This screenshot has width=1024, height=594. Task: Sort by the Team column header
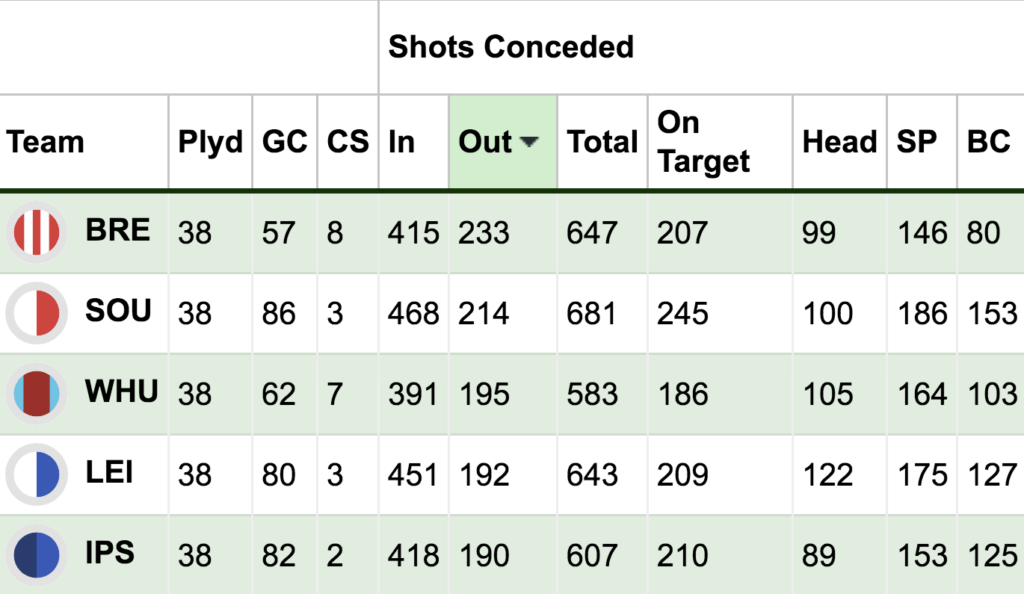(46, 142)
